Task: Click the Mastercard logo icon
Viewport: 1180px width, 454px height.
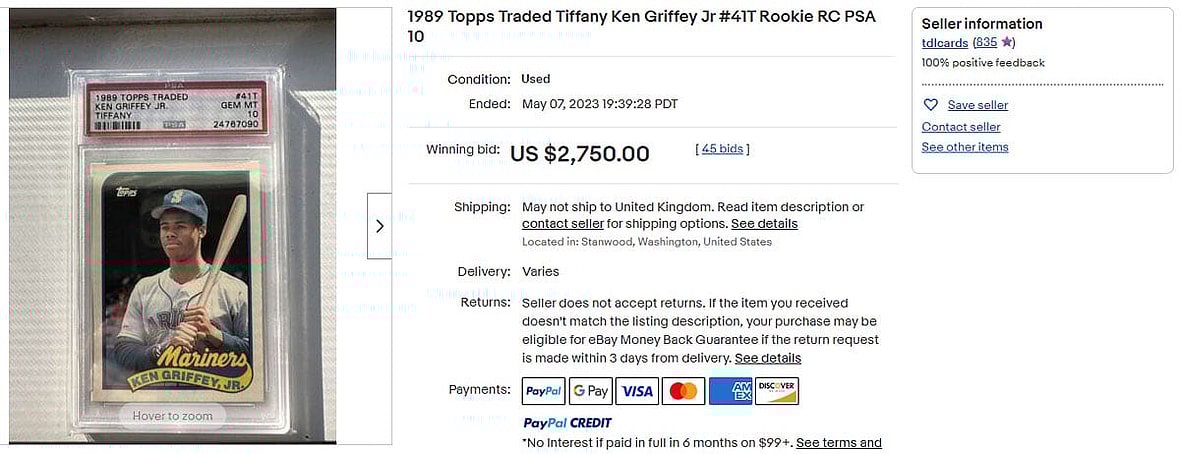Action: click(683, 391)
